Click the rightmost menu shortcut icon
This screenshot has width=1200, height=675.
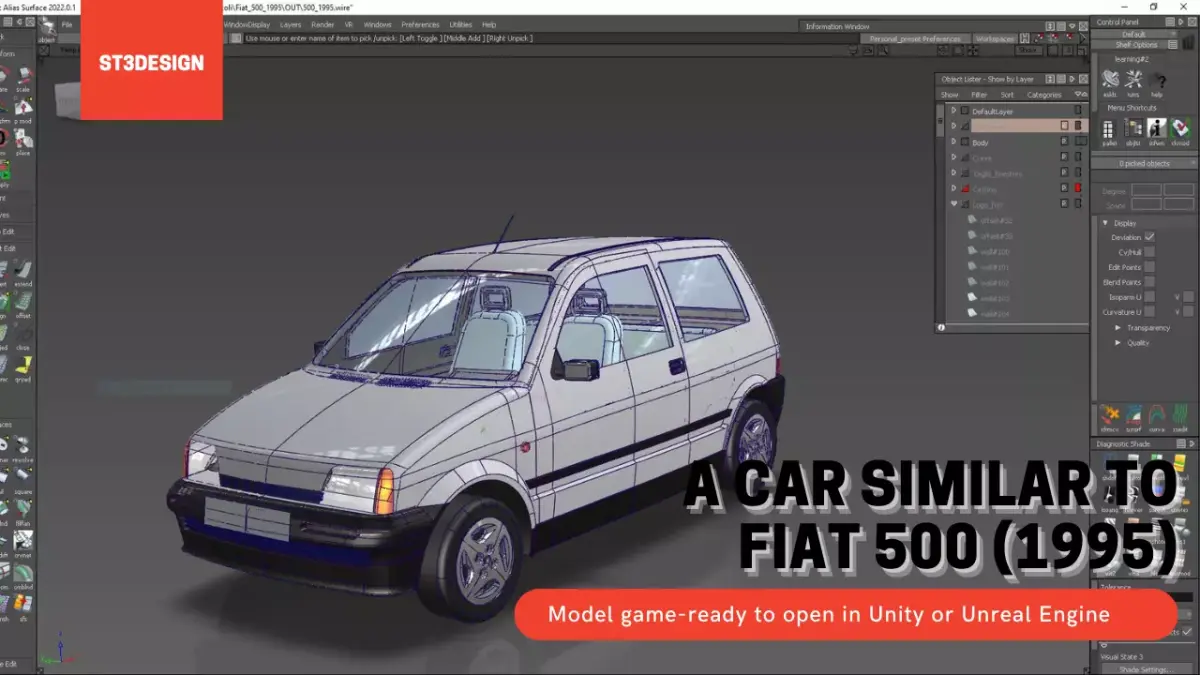point(1181,130)
